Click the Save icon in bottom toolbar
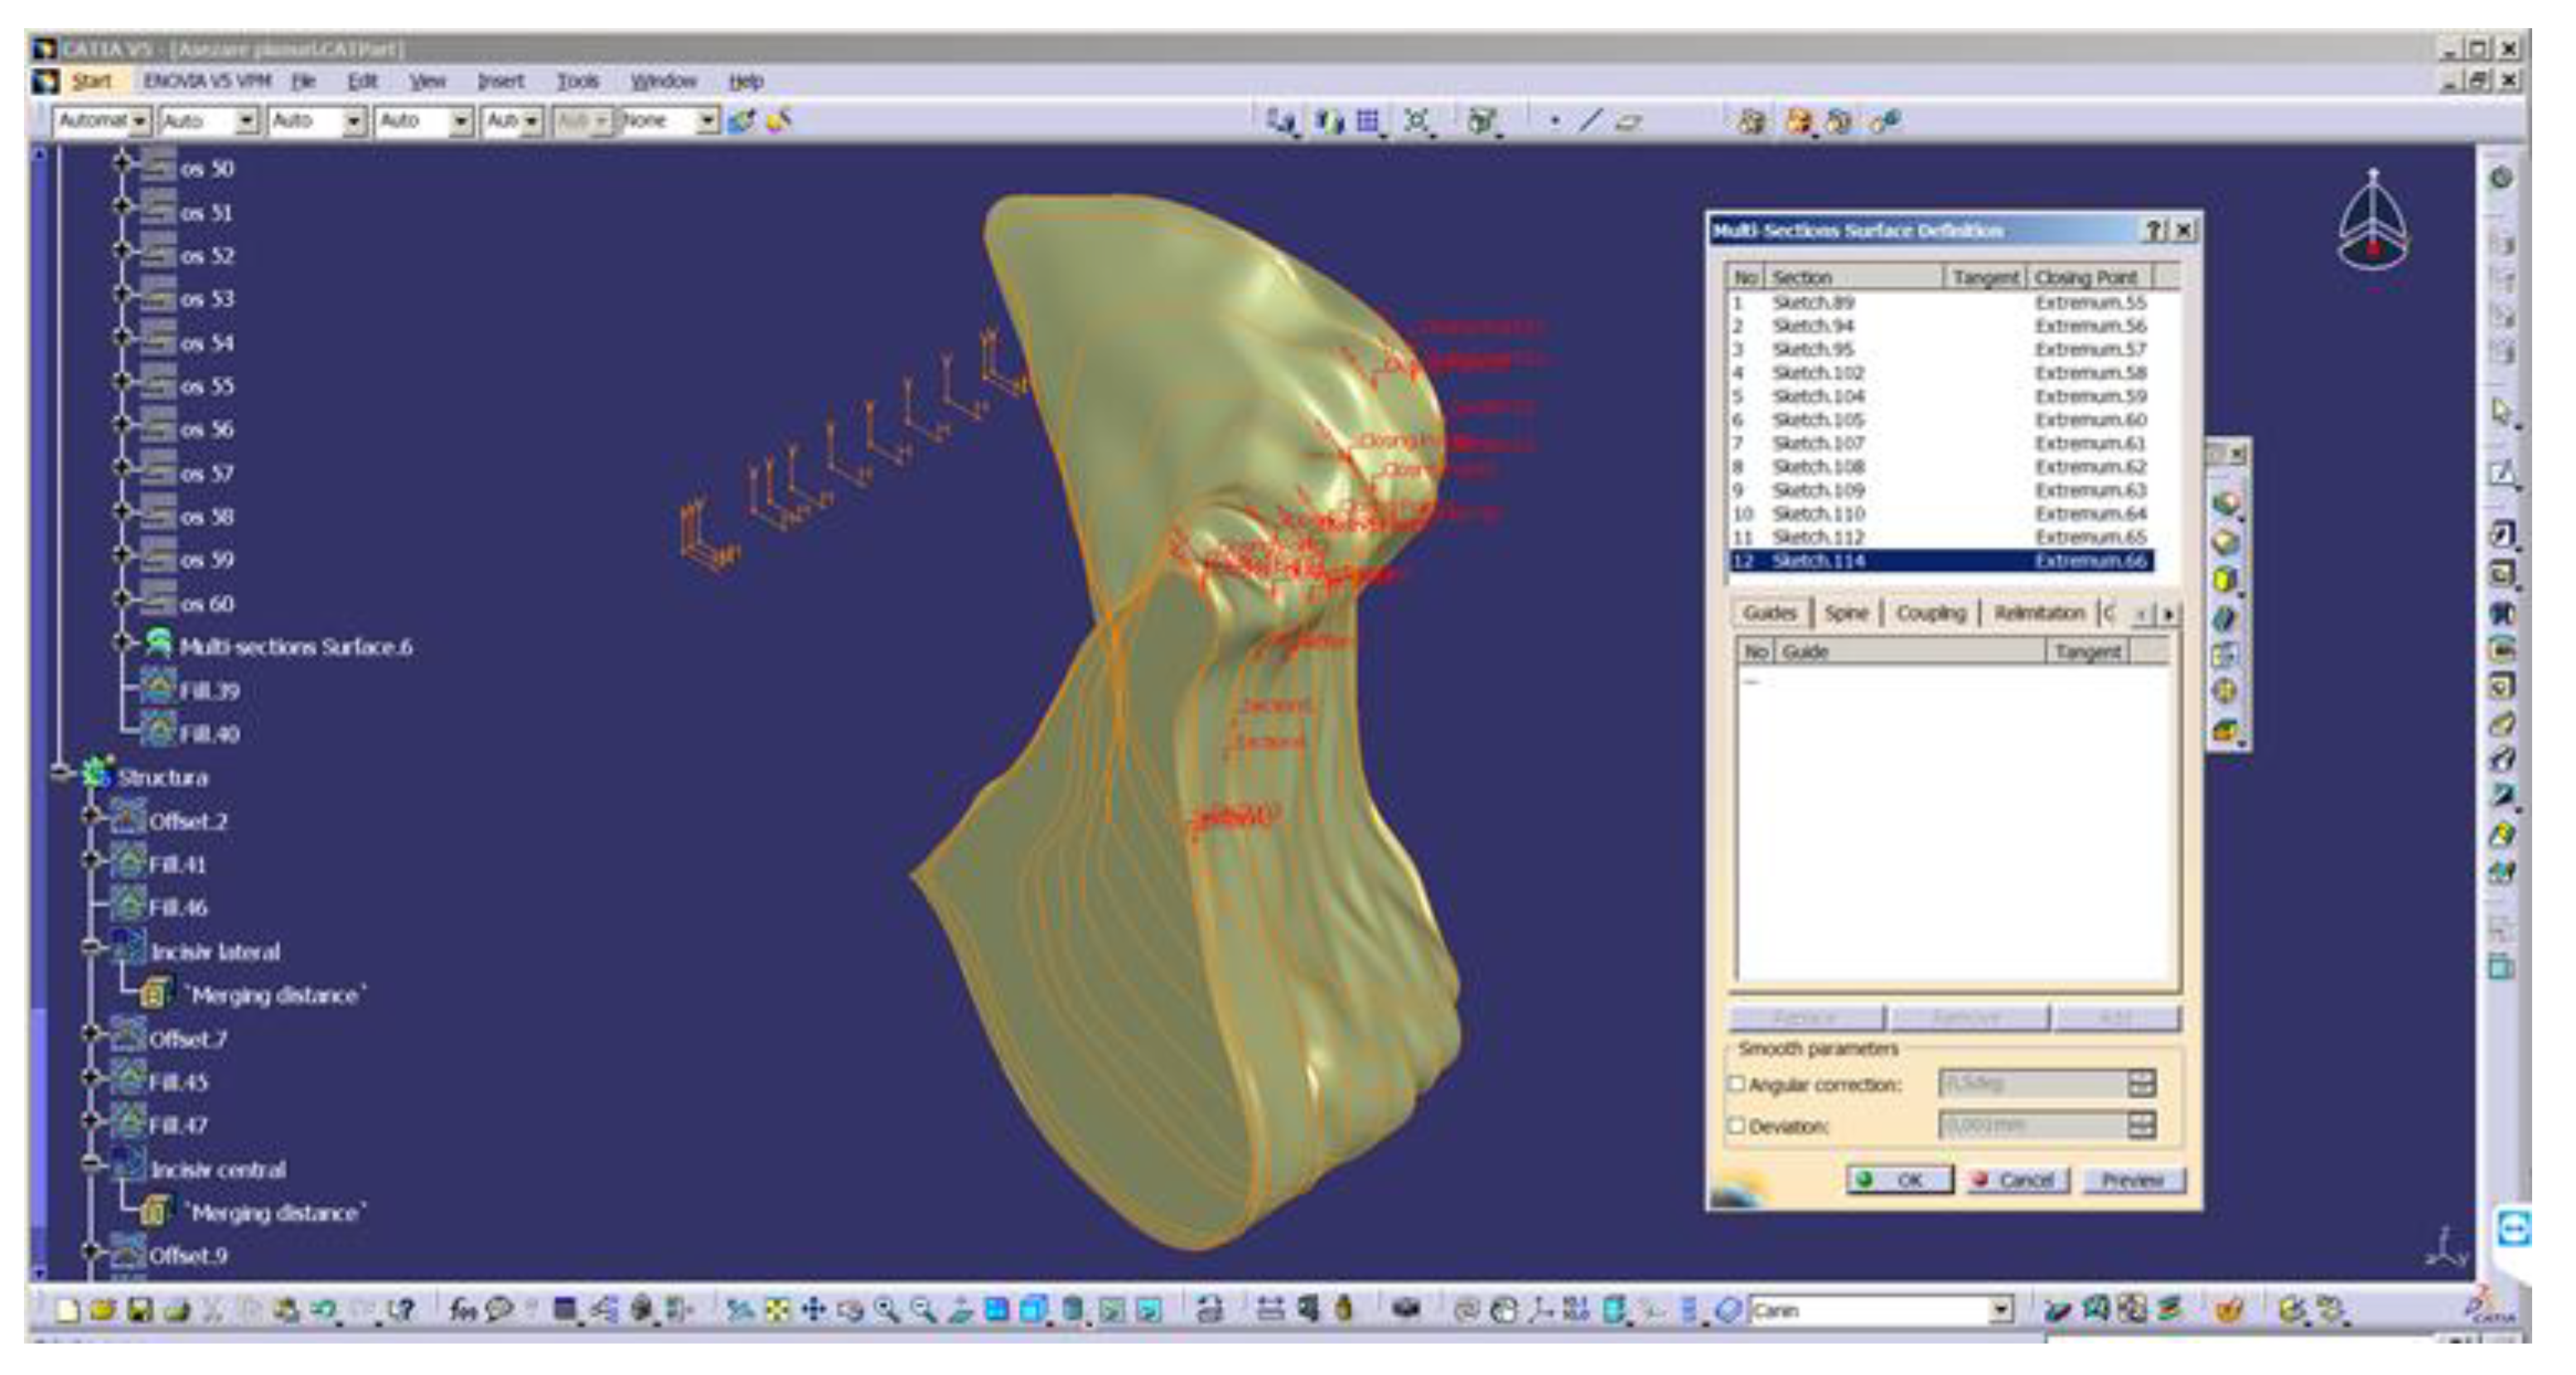 (x=141, y=1310)
